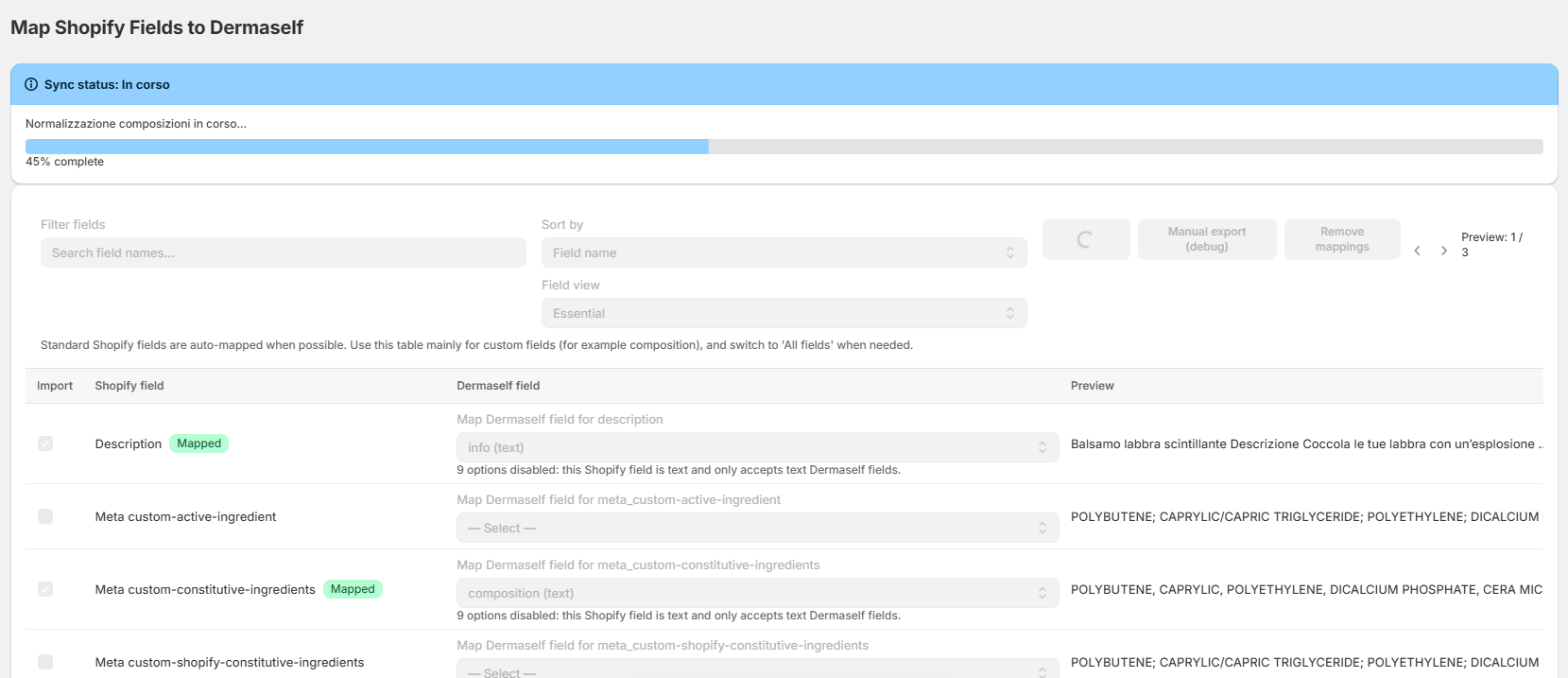
Task: Click the Description field name
Action: pos(128,443)
